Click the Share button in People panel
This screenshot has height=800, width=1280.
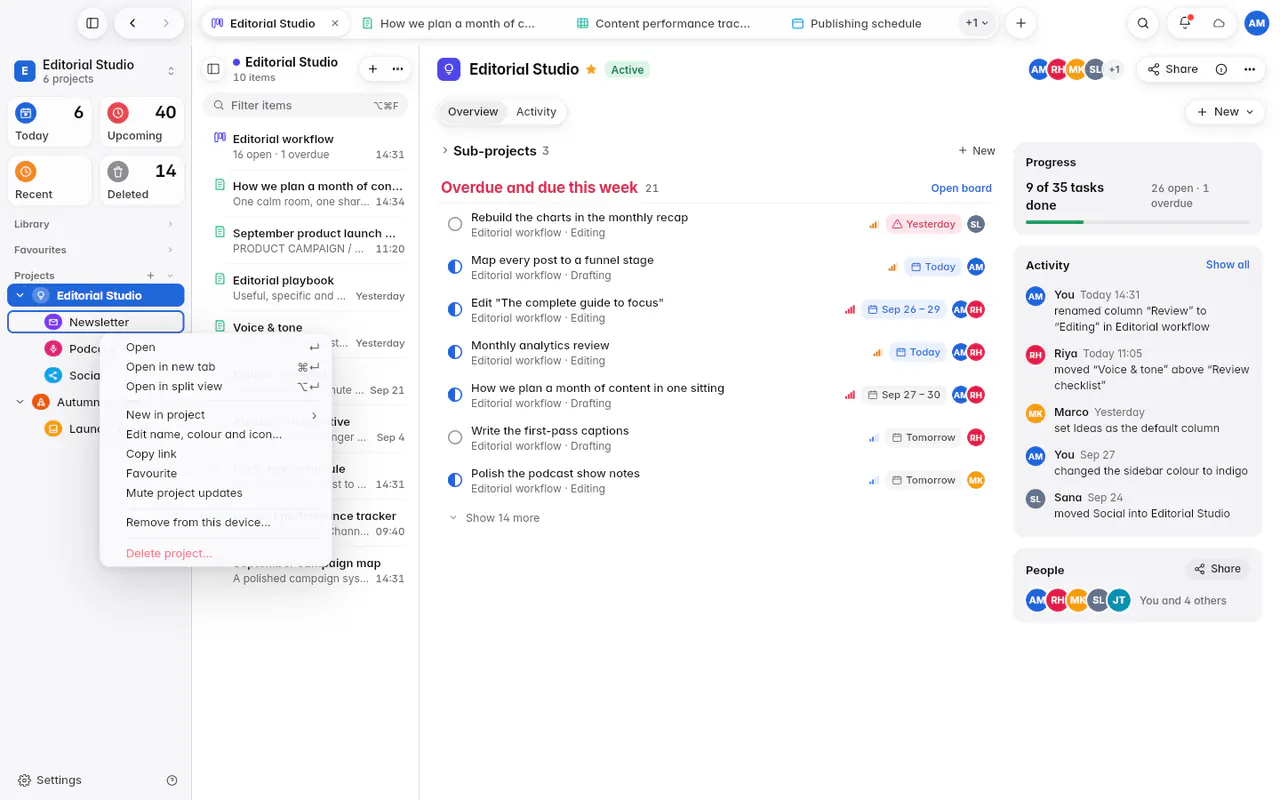[1217, 569]
